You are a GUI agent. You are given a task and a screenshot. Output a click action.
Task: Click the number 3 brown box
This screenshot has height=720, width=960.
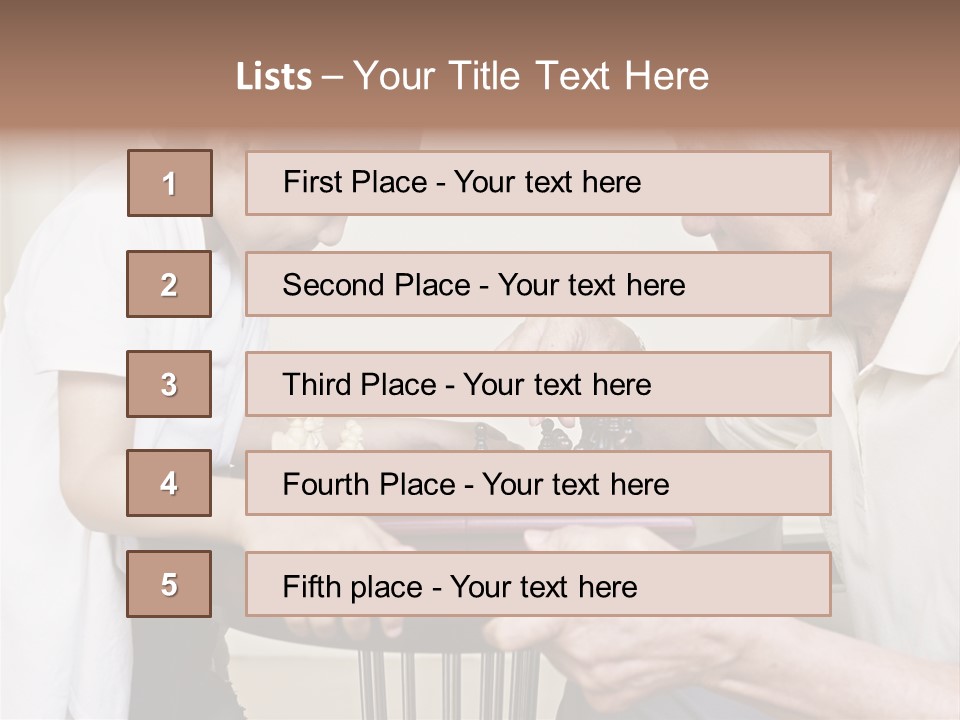coord(169,384)
